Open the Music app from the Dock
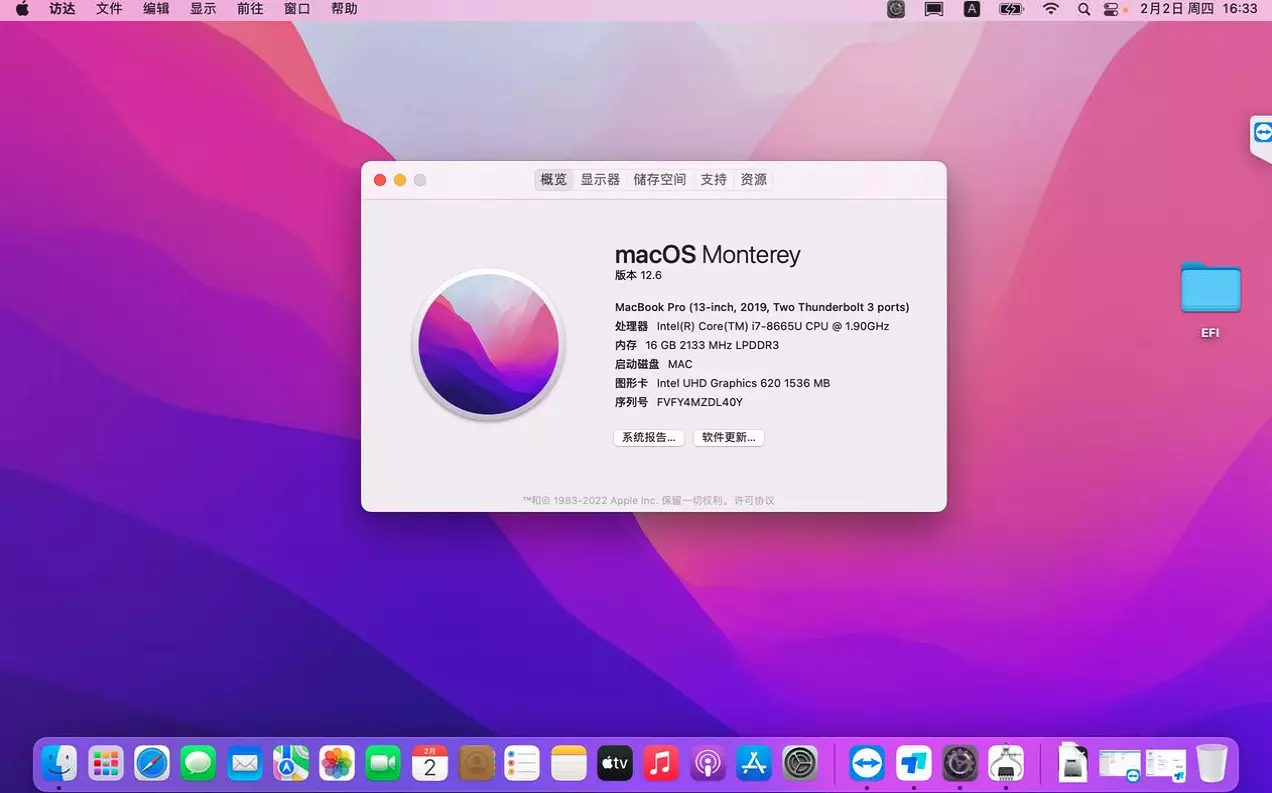The width and height of the screenshot is (1272, 793). [660, 763]
